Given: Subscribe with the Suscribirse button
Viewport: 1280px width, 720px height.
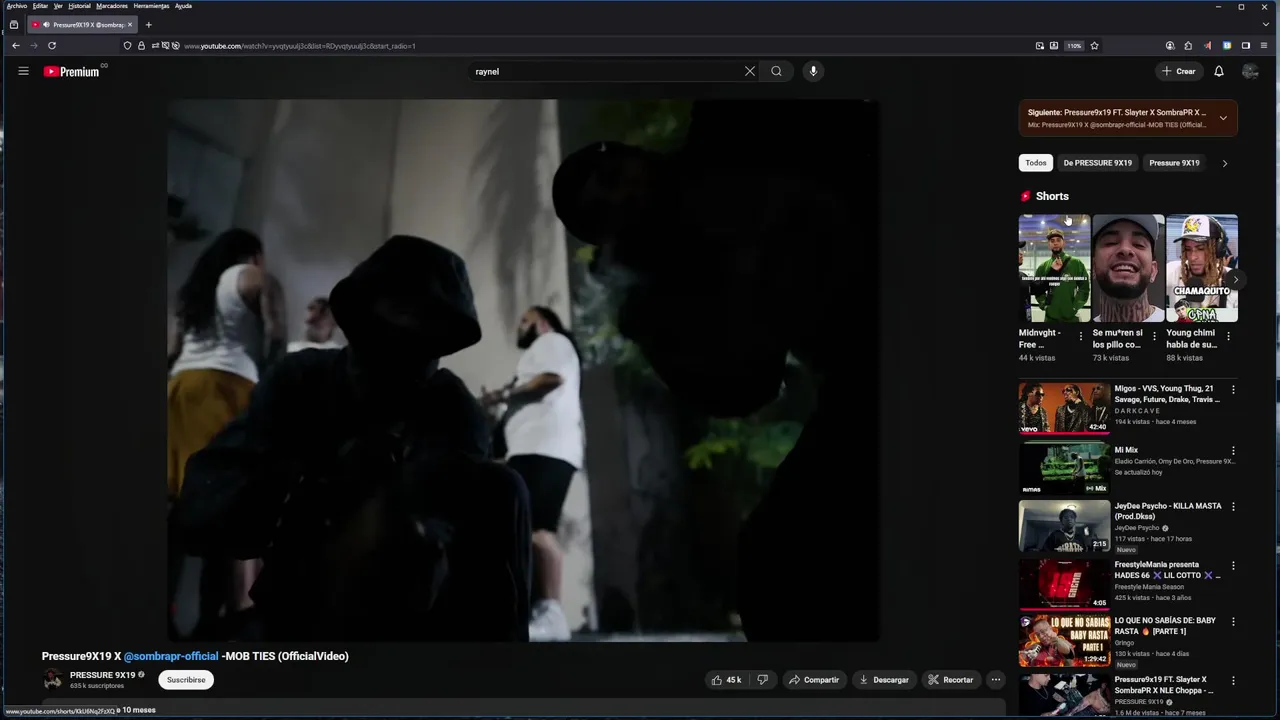Looking at the screenshot, I should [186, 680].
